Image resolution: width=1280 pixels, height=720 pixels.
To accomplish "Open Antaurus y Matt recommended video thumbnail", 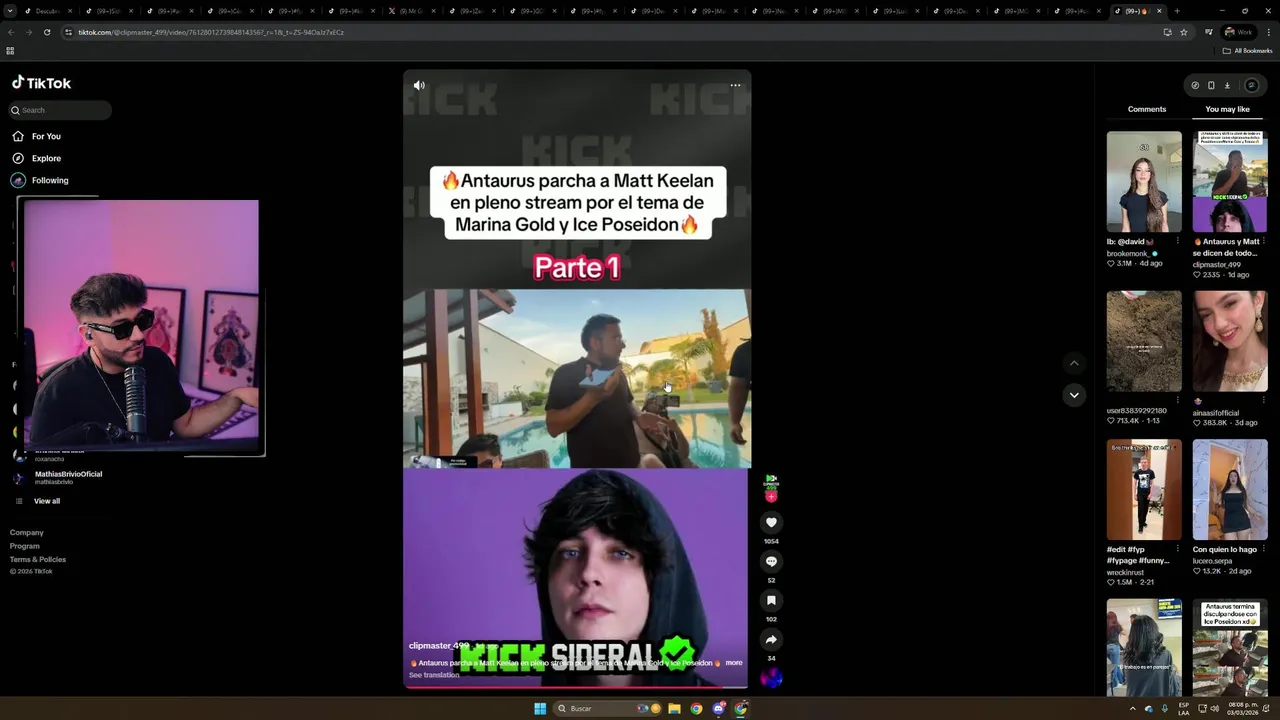I will 1230,181.
